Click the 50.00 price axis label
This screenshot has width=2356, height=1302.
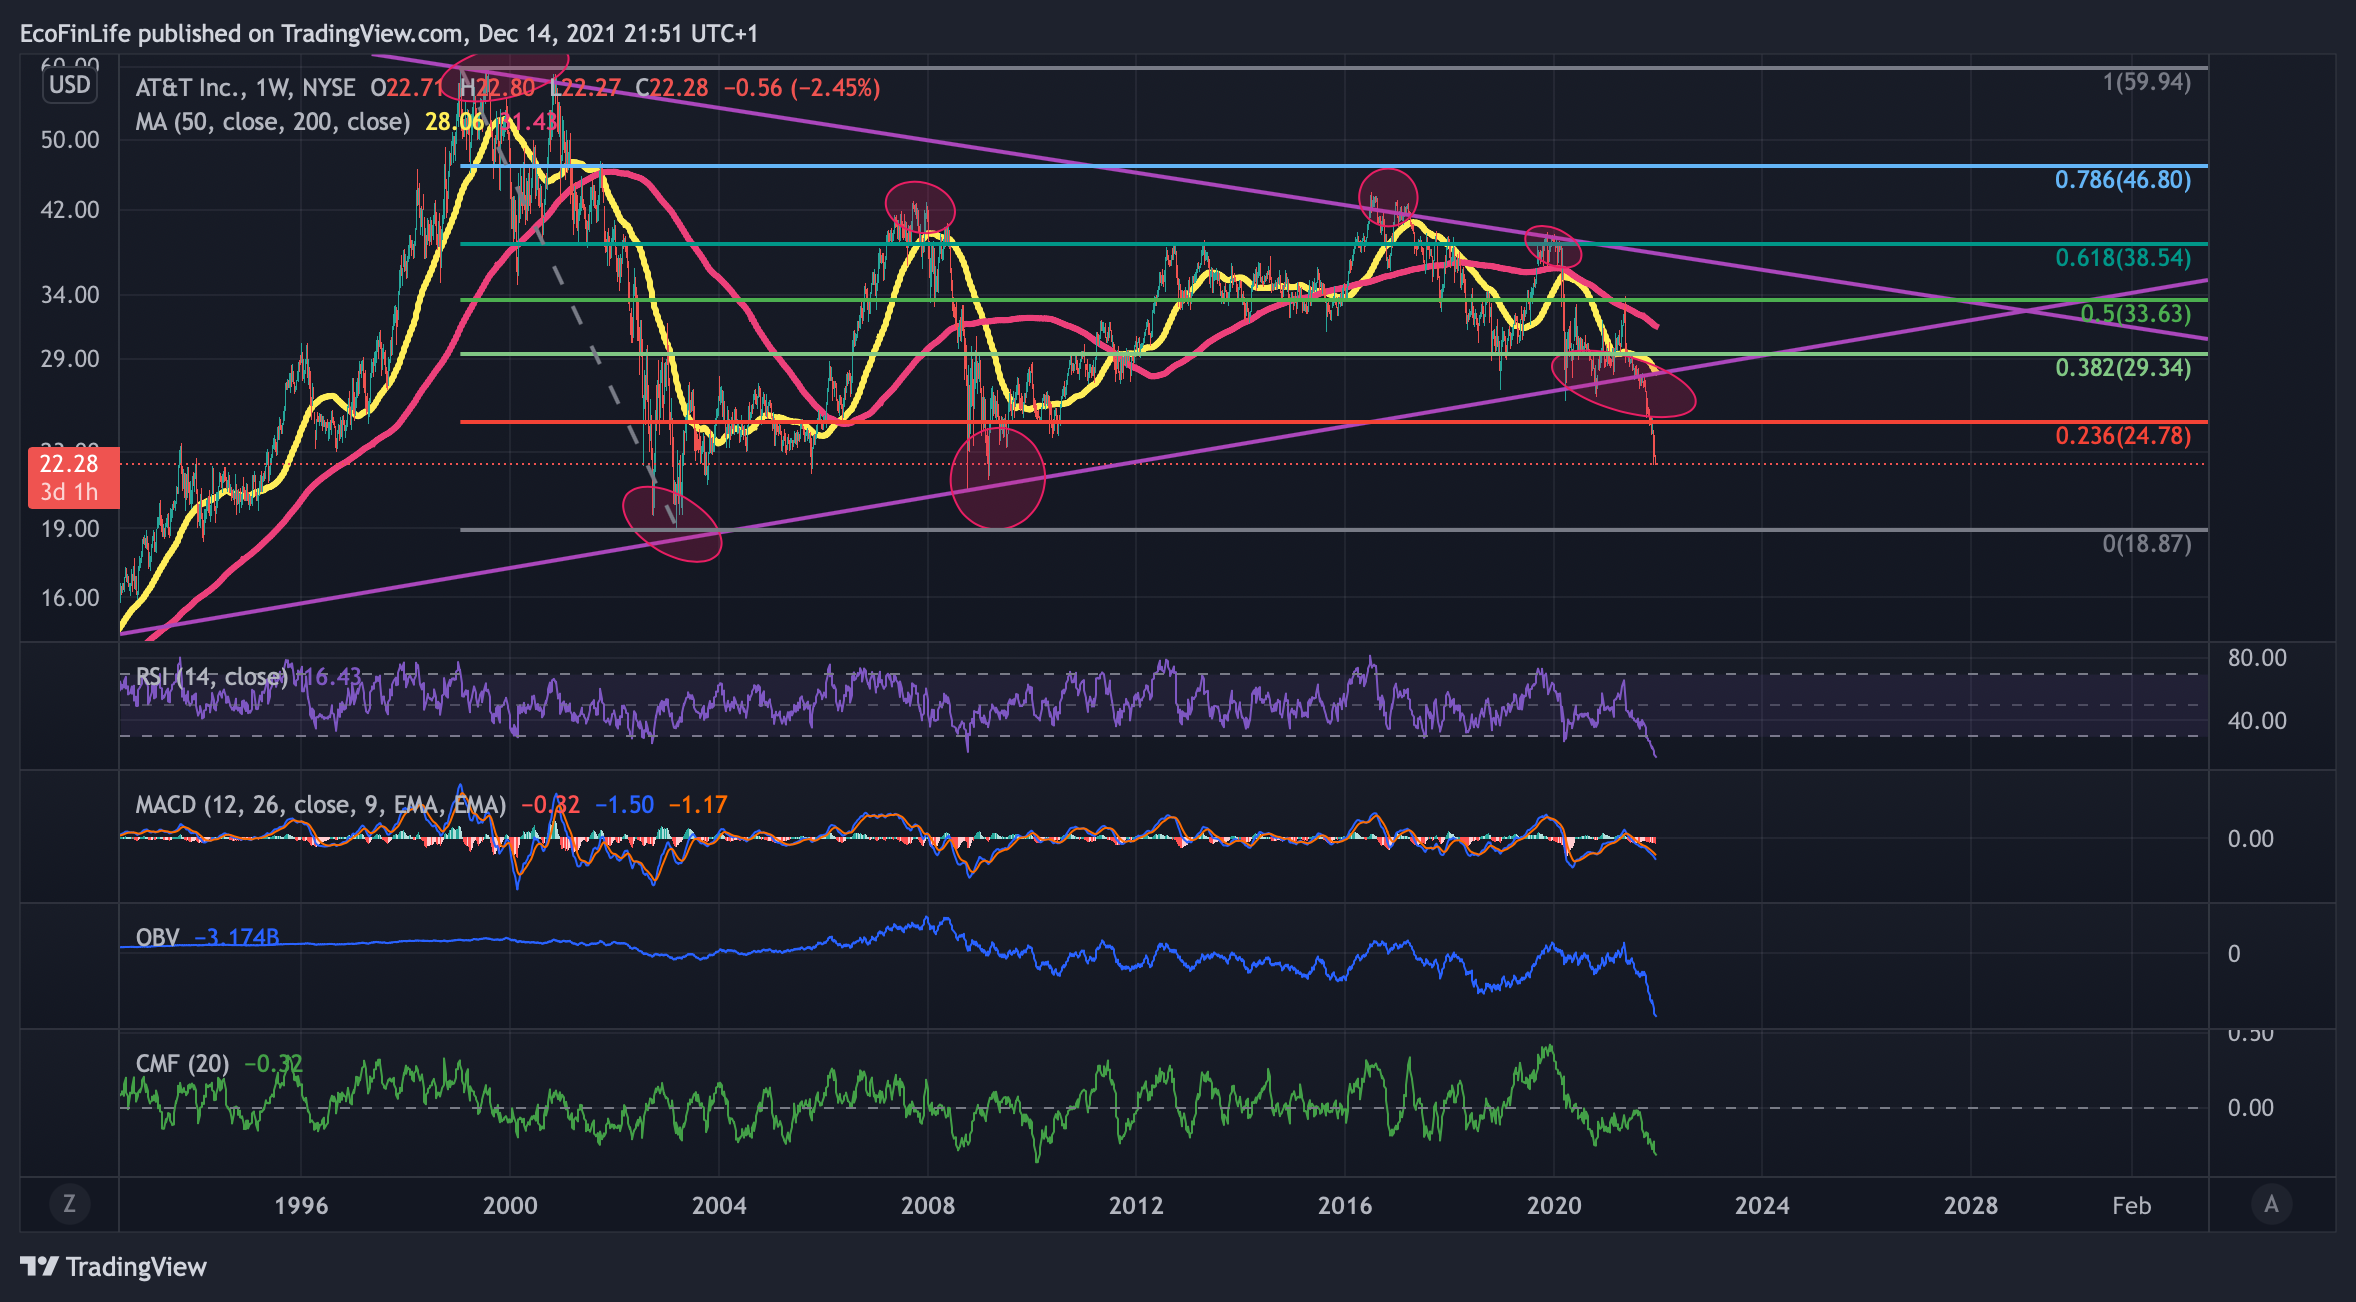(70, 140)
